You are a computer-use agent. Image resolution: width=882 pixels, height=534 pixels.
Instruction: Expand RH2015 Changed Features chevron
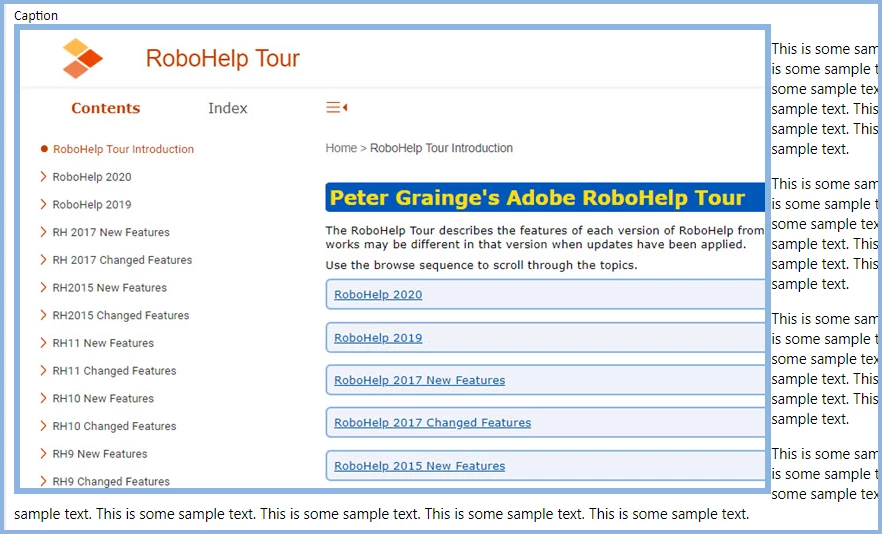click(x=43, y=315)
